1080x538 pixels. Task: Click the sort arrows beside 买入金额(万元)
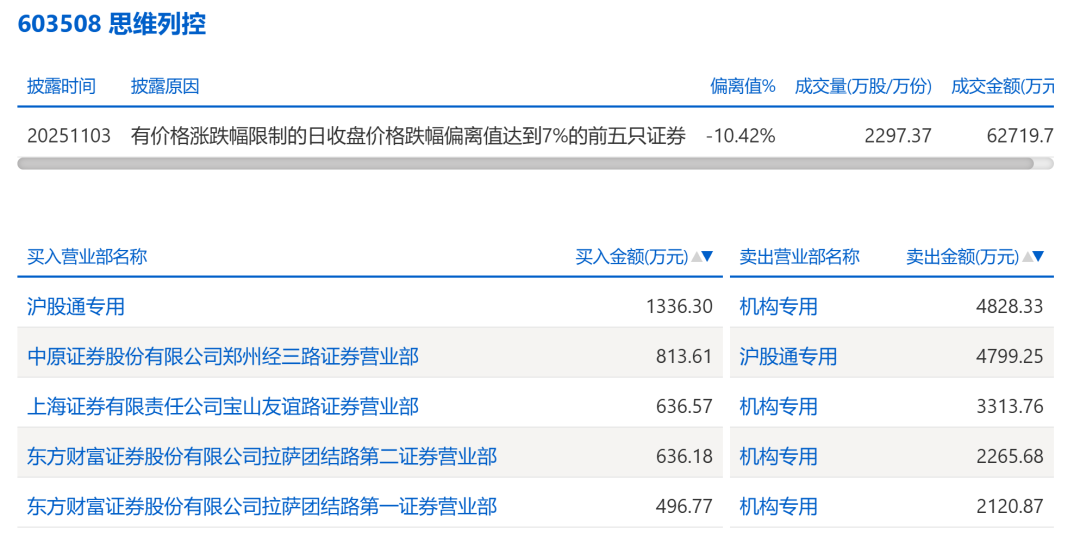[x=702, y=256]
